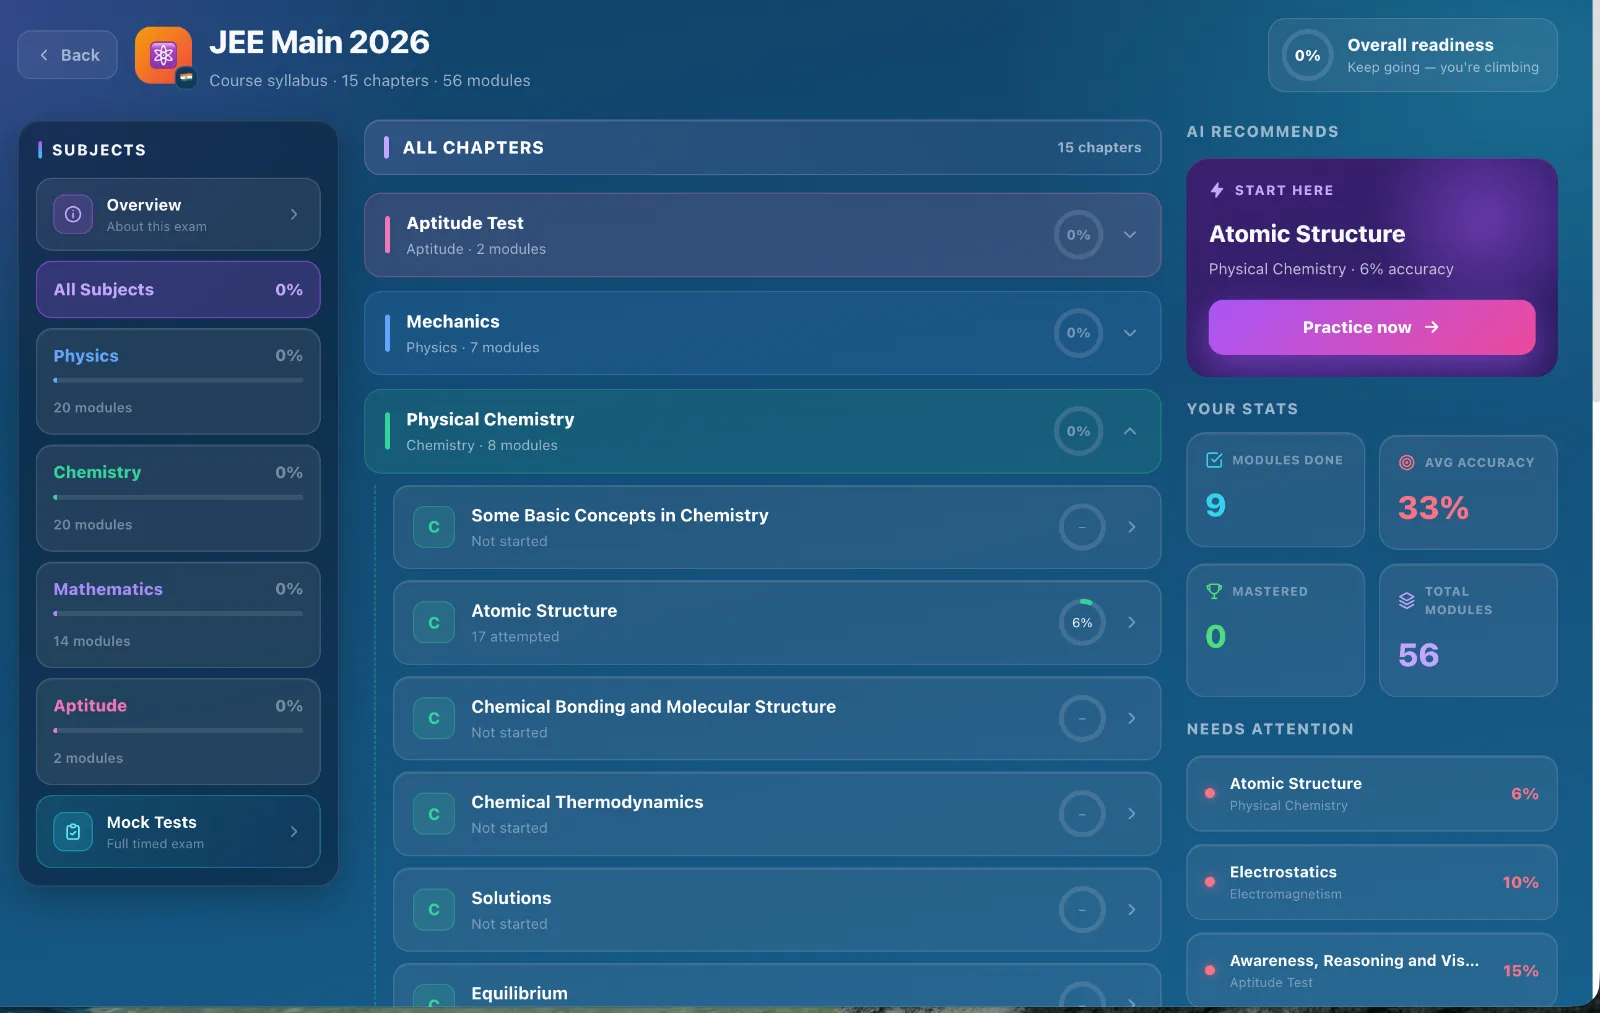Click the Chemistry progress bar
The height and width of the screenshot is (1013, 1600).
pos(178,497)
